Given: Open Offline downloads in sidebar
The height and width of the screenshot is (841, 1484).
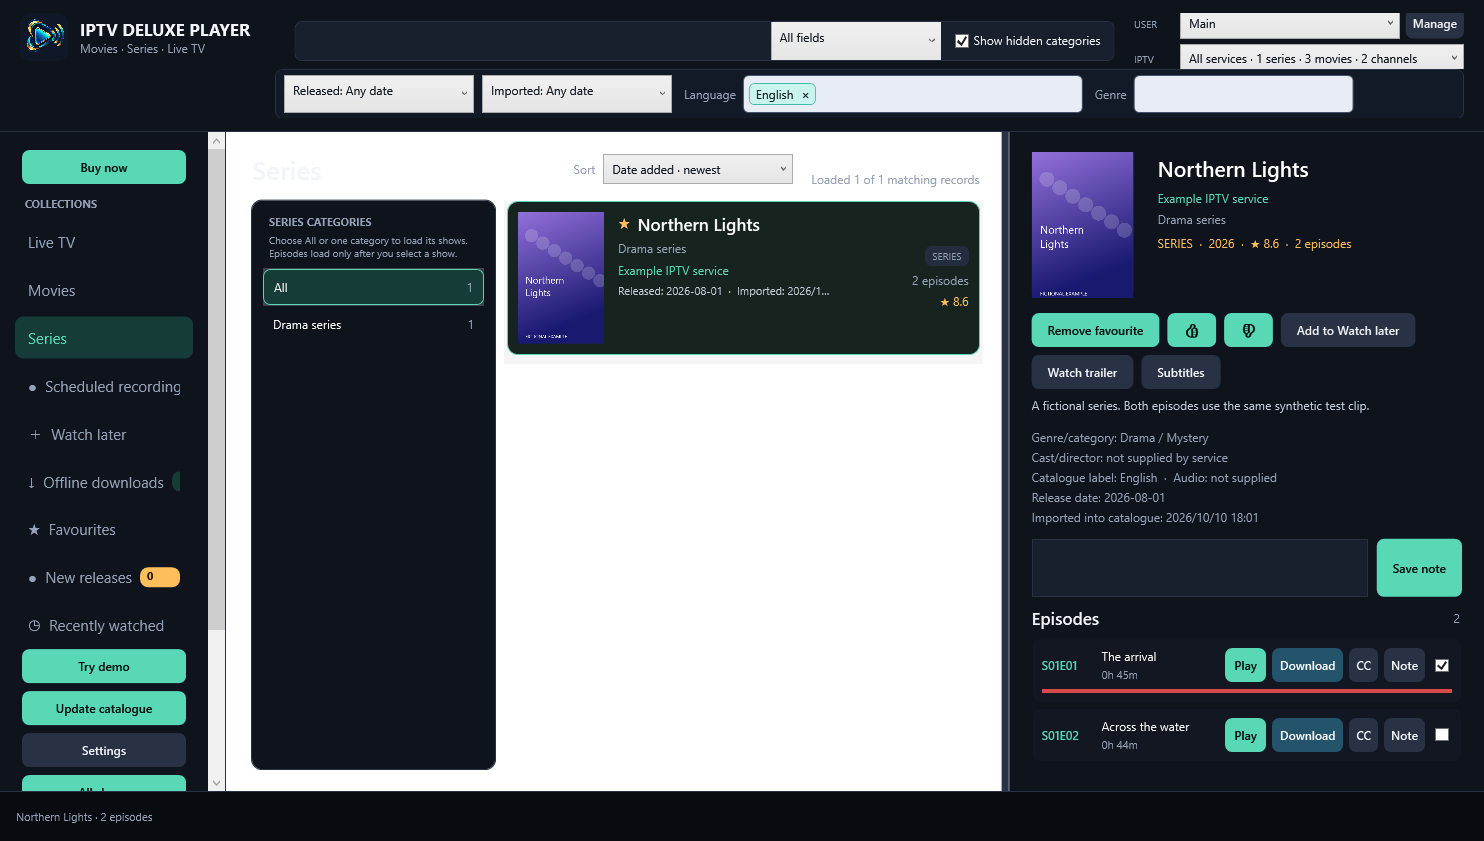Looking at the screenshot, I should 104,482.
